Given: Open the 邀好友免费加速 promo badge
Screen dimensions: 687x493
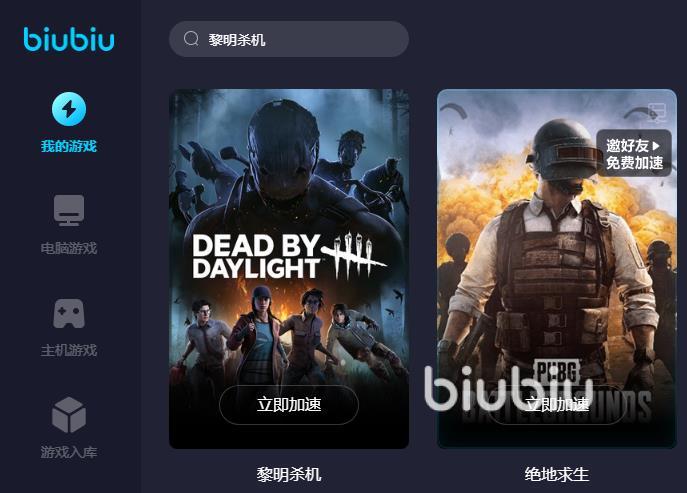Looking at the screenshot, I should point(634,153).
